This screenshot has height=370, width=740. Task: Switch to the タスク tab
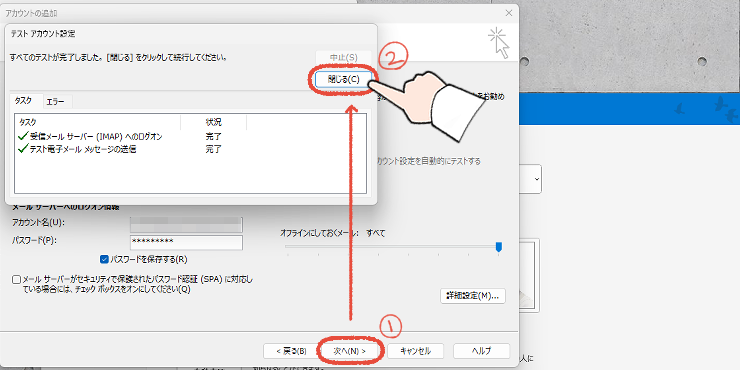click(x=24, y=101)
